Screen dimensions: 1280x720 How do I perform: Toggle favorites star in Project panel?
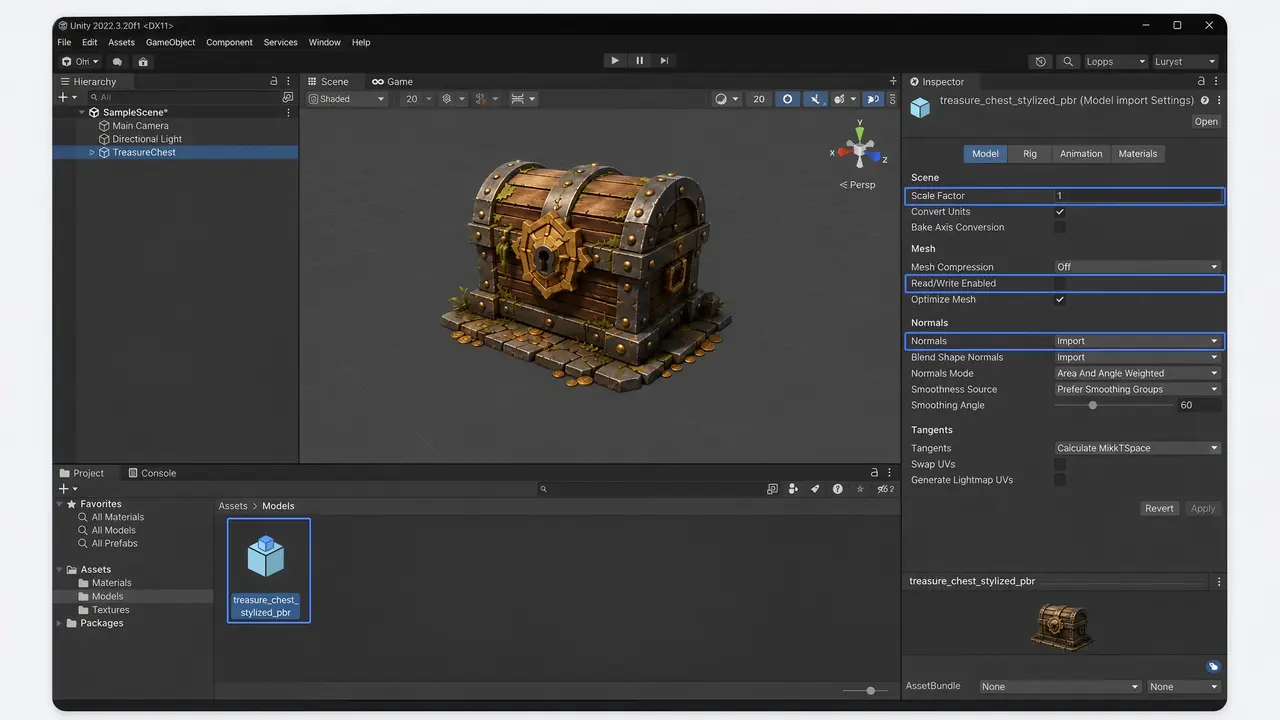coord(860,489)
